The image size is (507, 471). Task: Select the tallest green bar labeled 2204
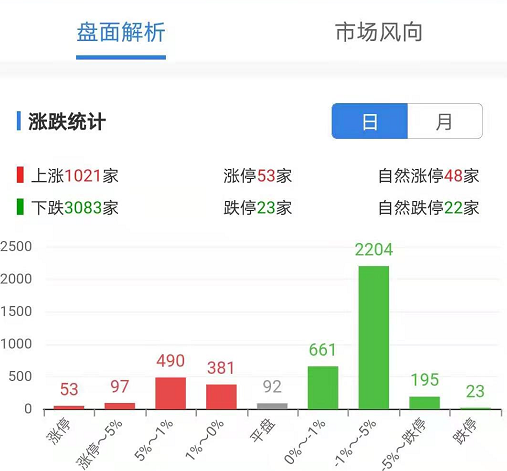374,337
